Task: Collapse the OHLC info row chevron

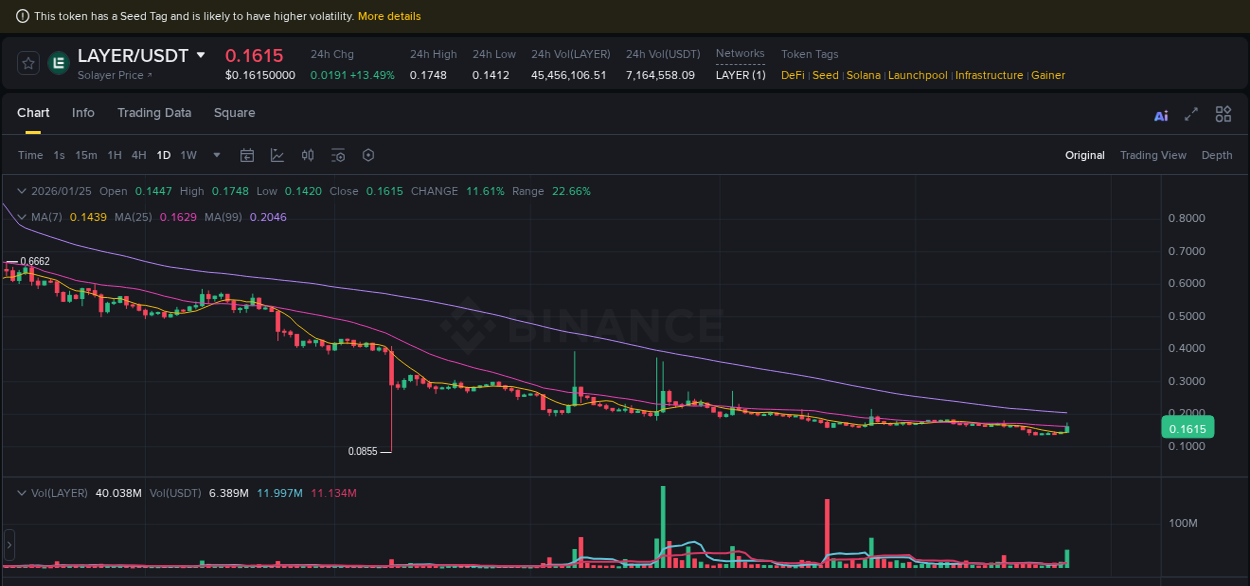Action: point(21,191)
